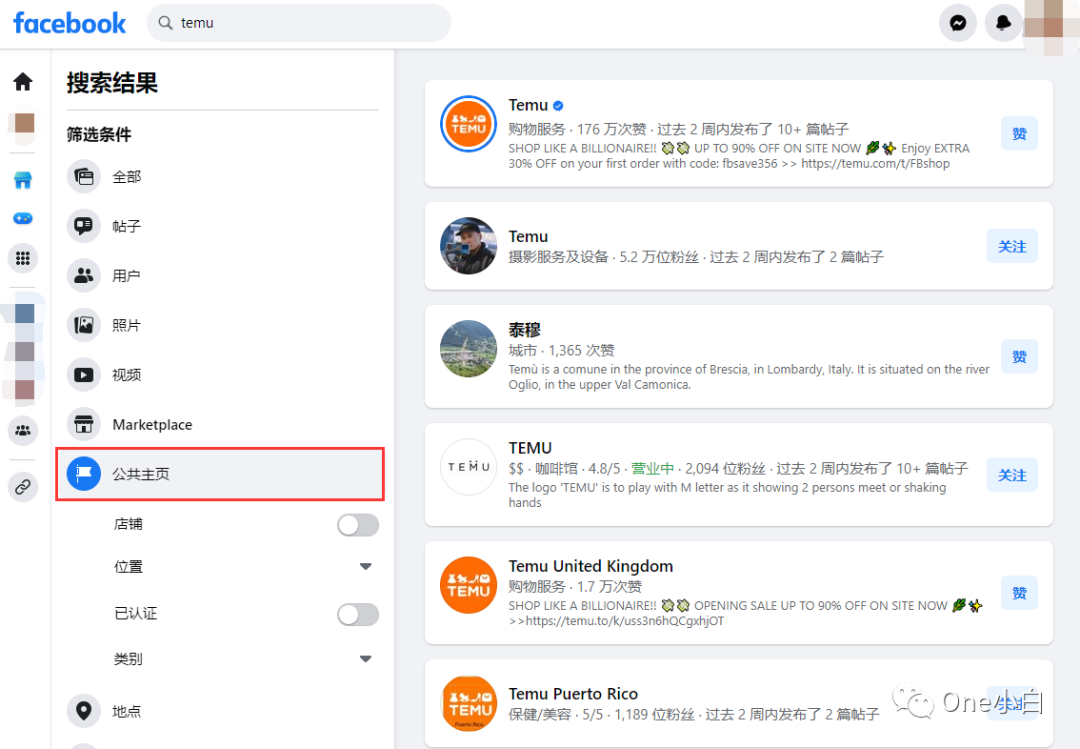Click the 泰穆 town landscape avatar
The image size is (1080, 749).
coord(468,349)
